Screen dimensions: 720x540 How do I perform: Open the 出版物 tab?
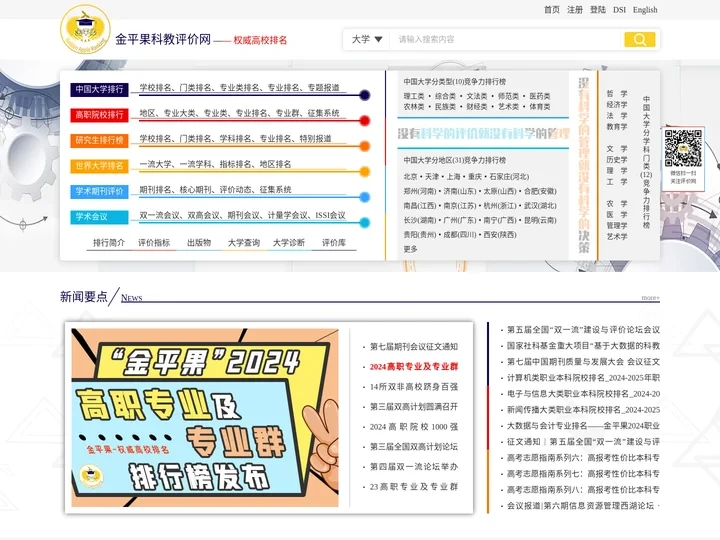(x=199, y=242)
